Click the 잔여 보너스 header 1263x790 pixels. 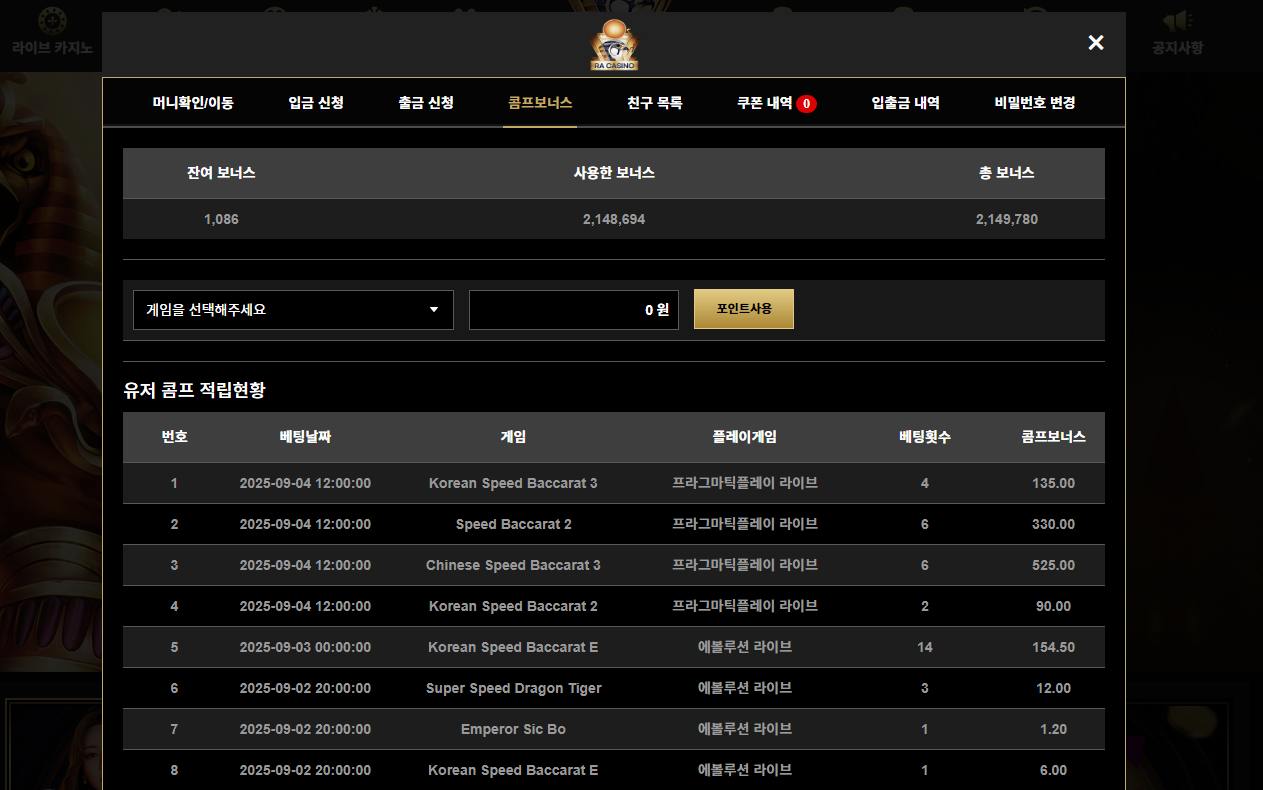pyautogui.click(x=221, y=173)
